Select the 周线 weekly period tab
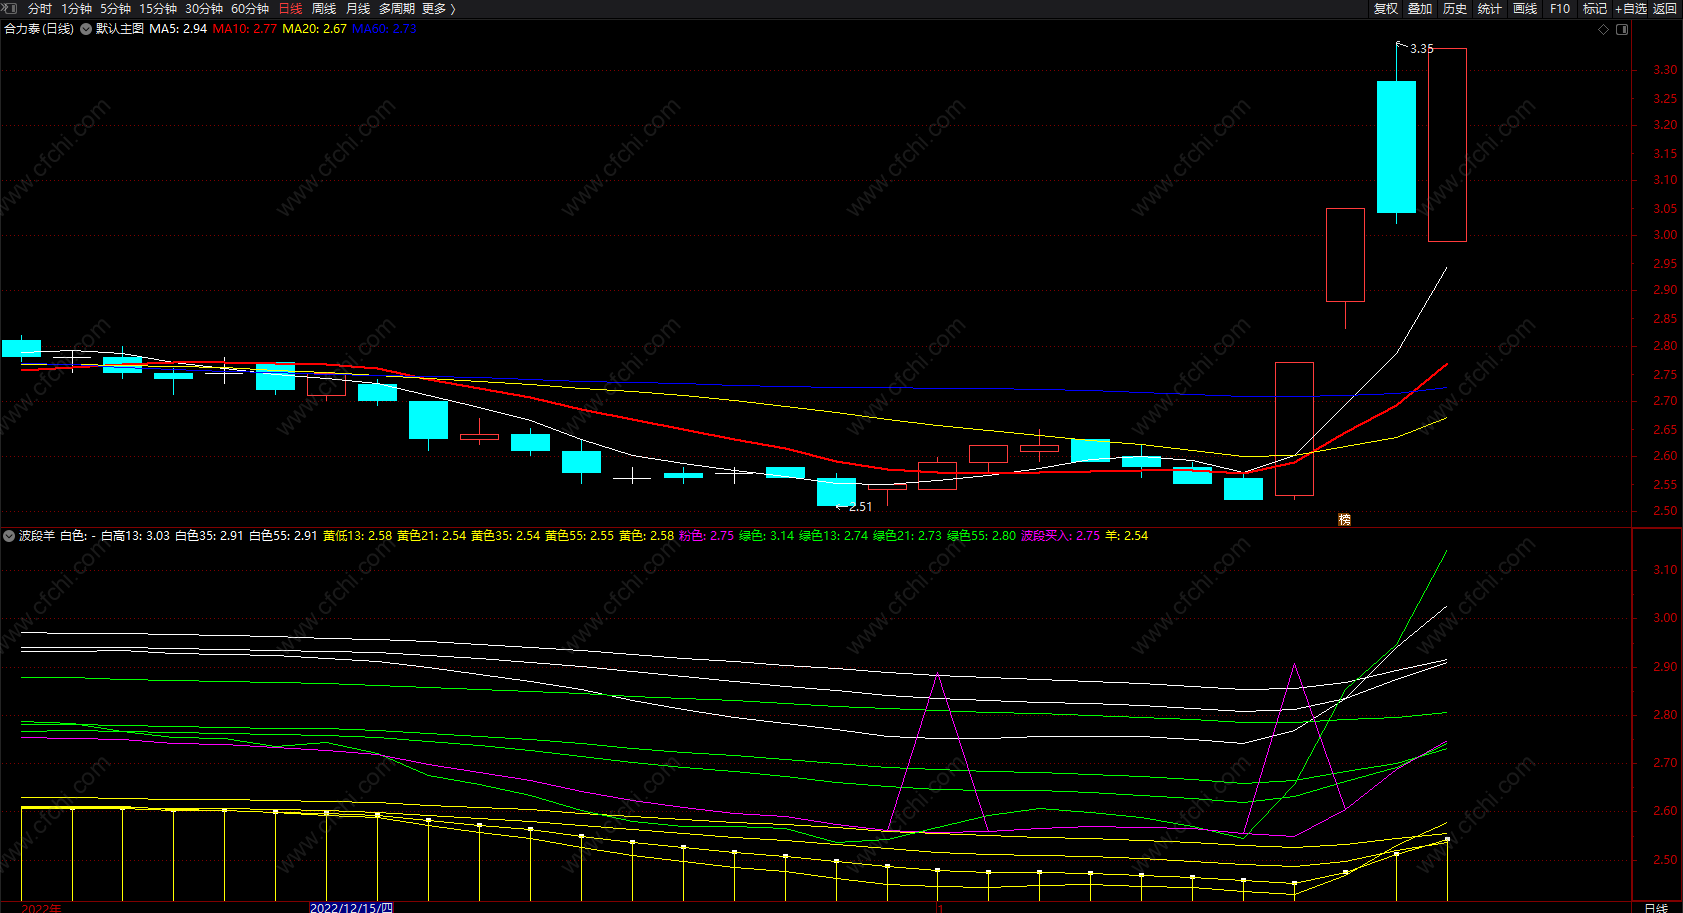 point(324,8)
